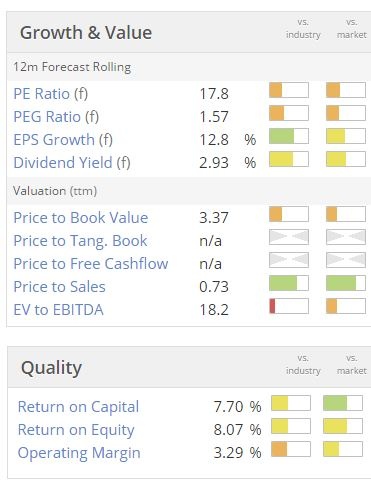
Task: Click the Growth & Value panel heading
Action: tap(86, 33)
